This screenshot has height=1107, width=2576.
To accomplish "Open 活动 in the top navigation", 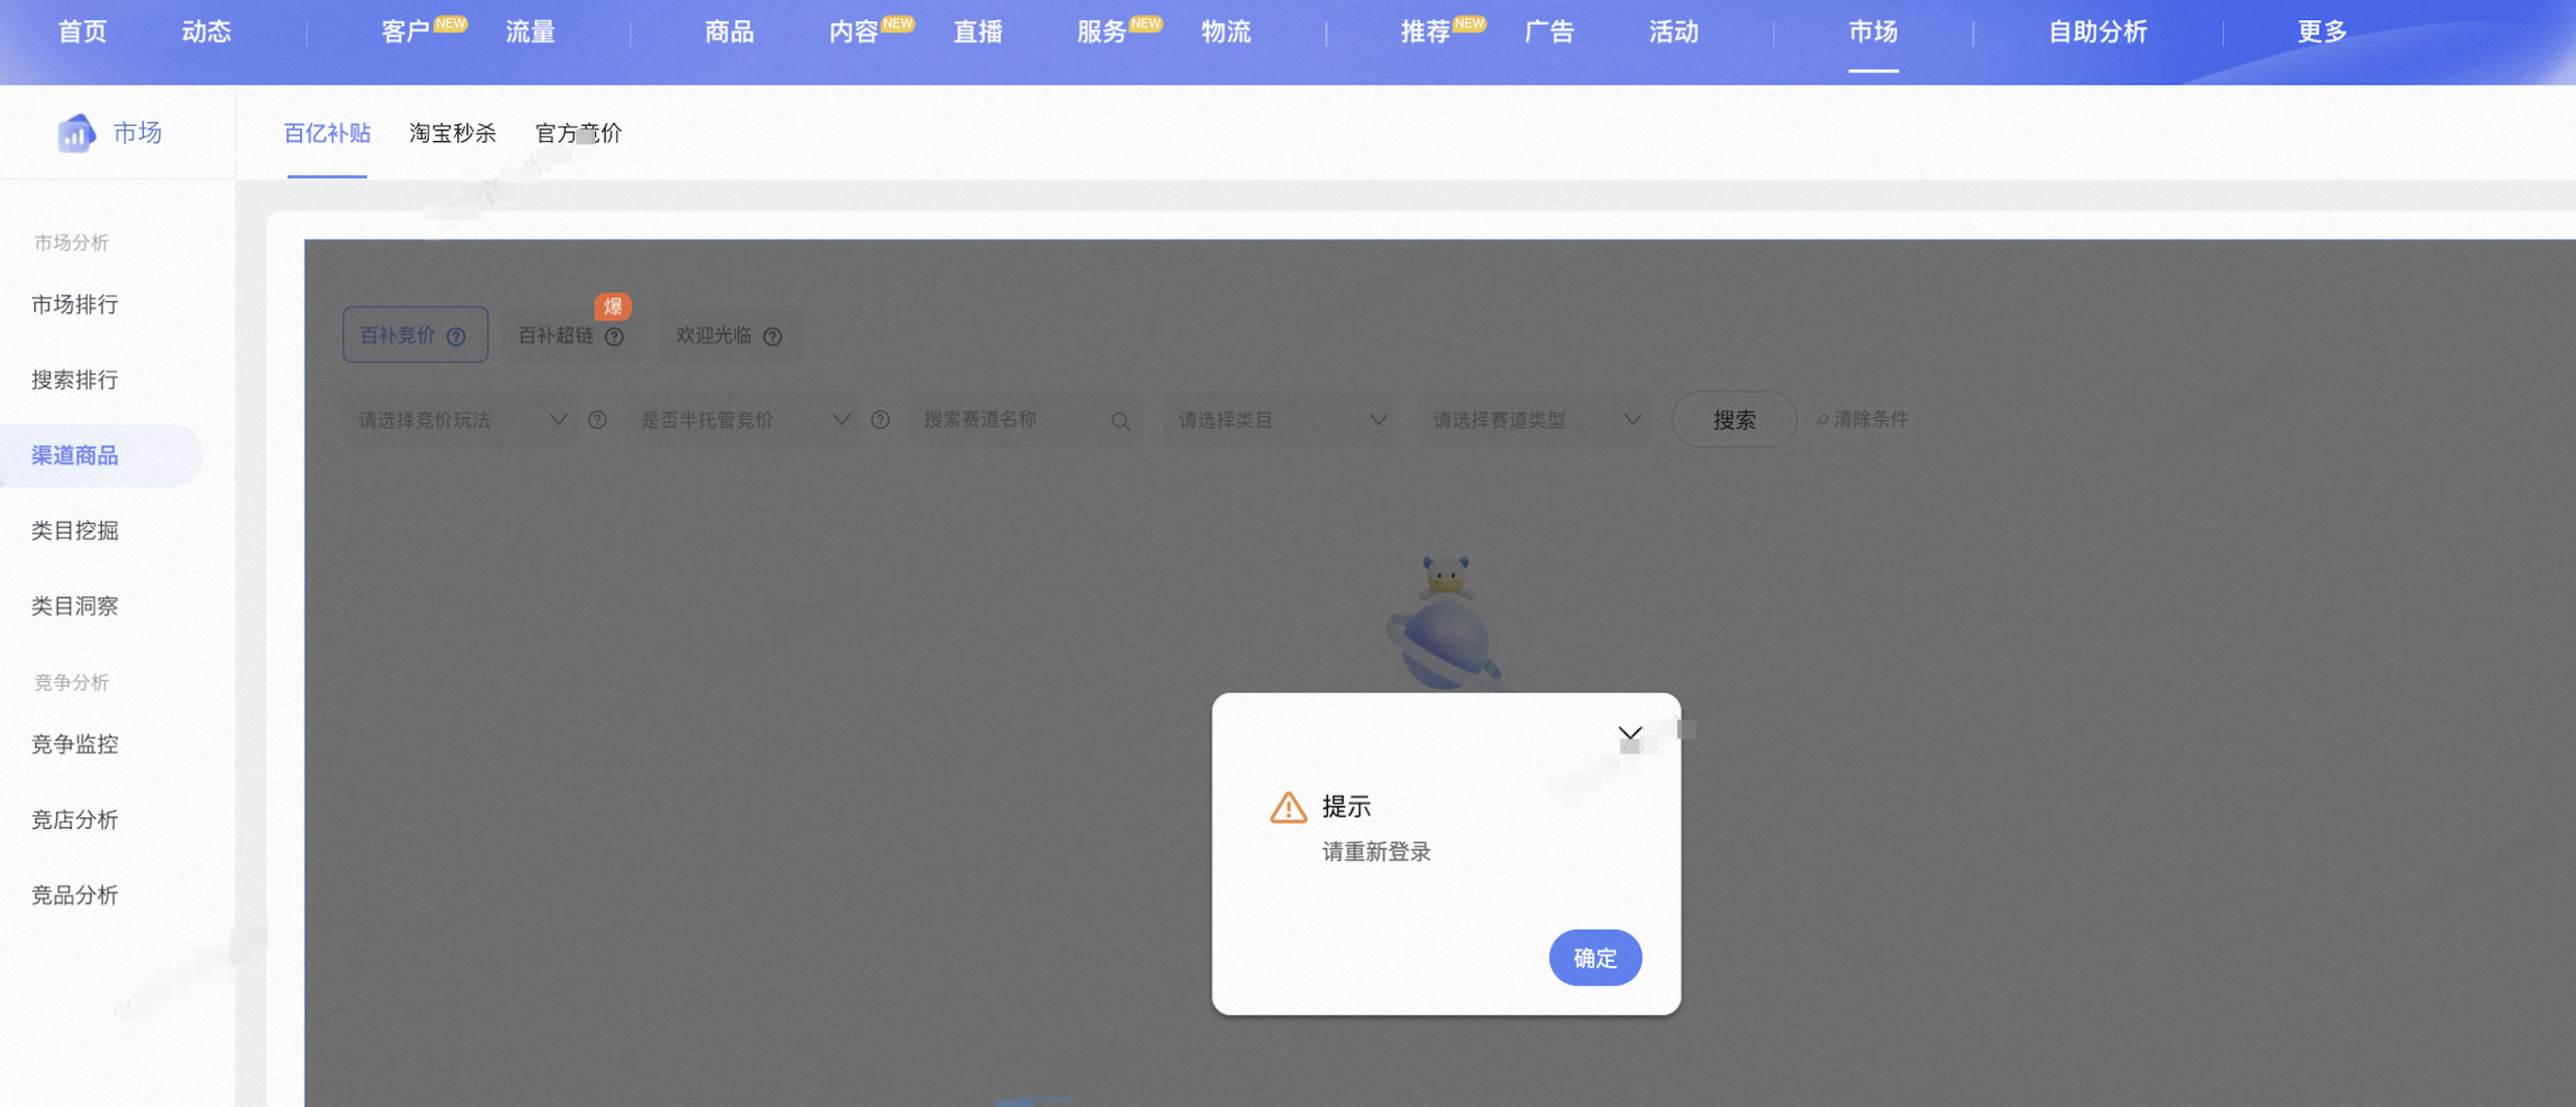I will [x=1673, y=32].
